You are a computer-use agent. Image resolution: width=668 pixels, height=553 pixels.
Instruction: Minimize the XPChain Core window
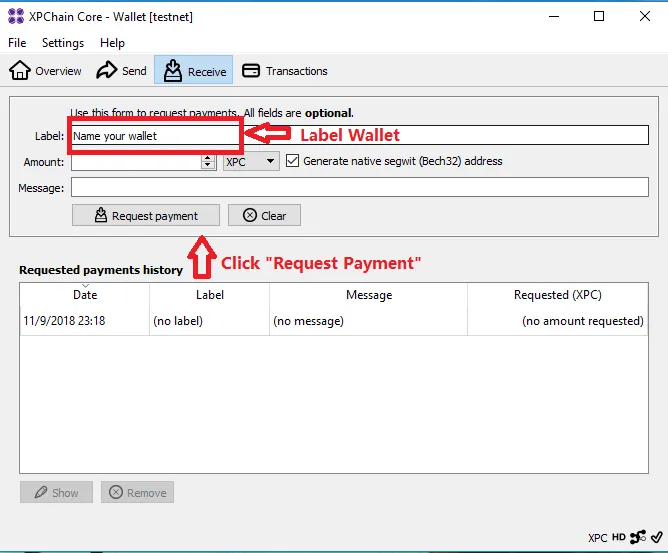(x=554, y=17)
